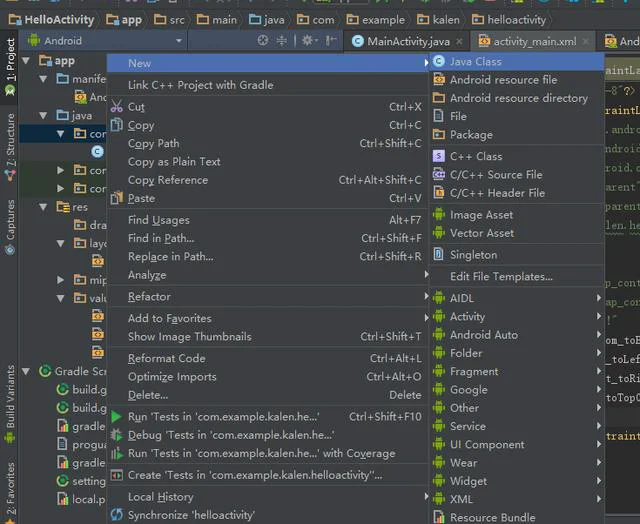Click the example breadcrumb folder

click(376, 20)
